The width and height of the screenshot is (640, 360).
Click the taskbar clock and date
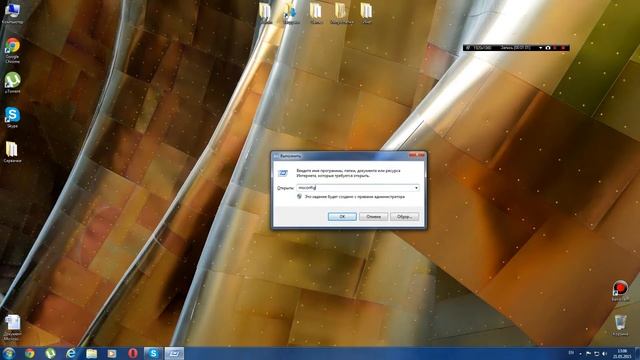tap(622, 353)
